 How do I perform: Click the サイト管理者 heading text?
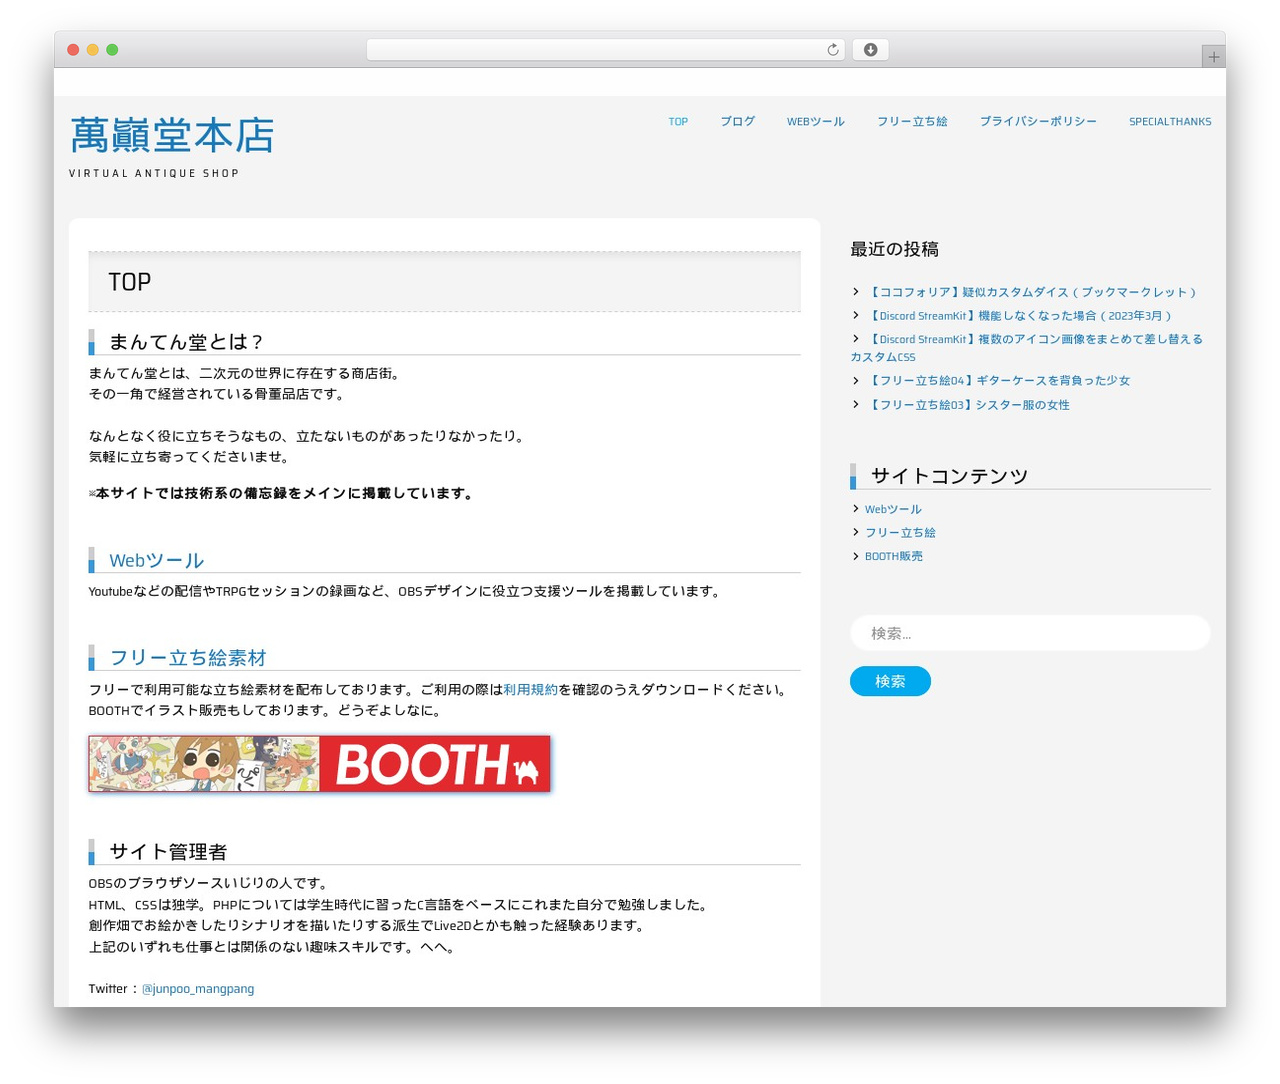tap(168, 852)
